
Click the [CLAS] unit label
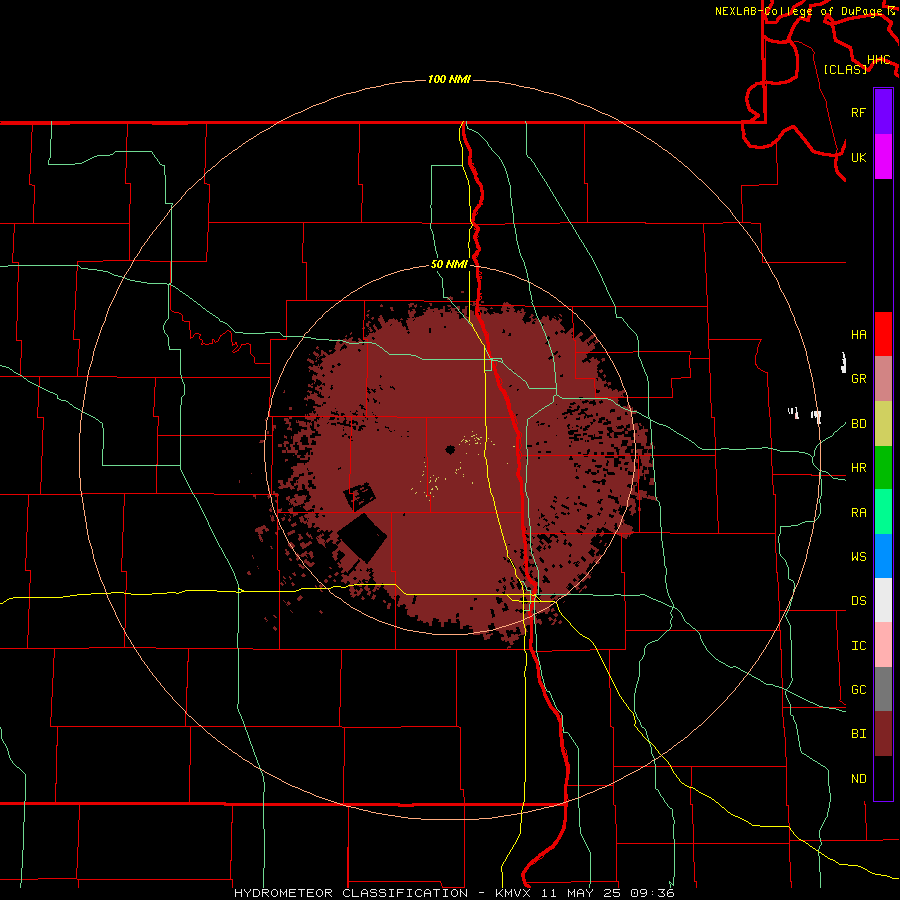(845, 69)
